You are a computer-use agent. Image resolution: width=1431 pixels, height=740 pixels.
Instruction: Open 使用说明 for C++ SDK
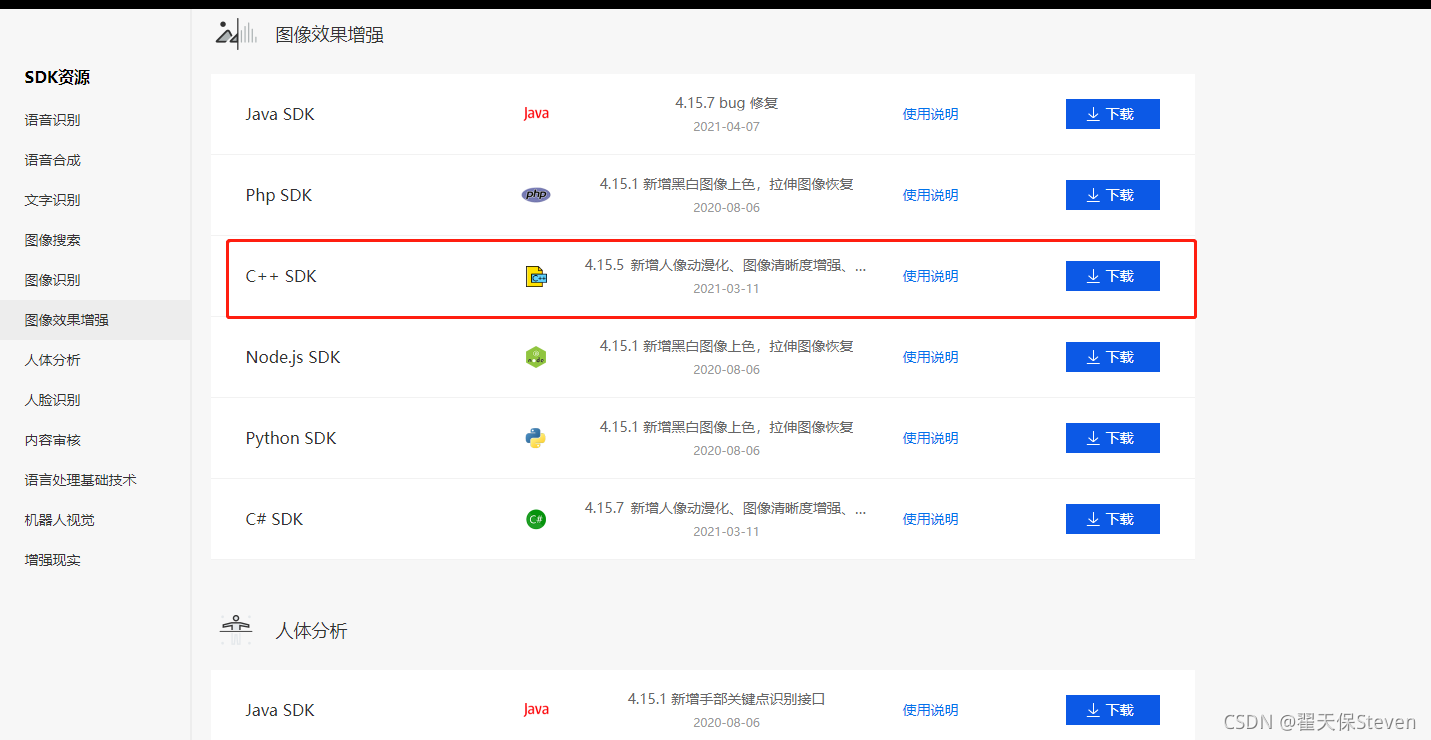(x=930, y=276)
